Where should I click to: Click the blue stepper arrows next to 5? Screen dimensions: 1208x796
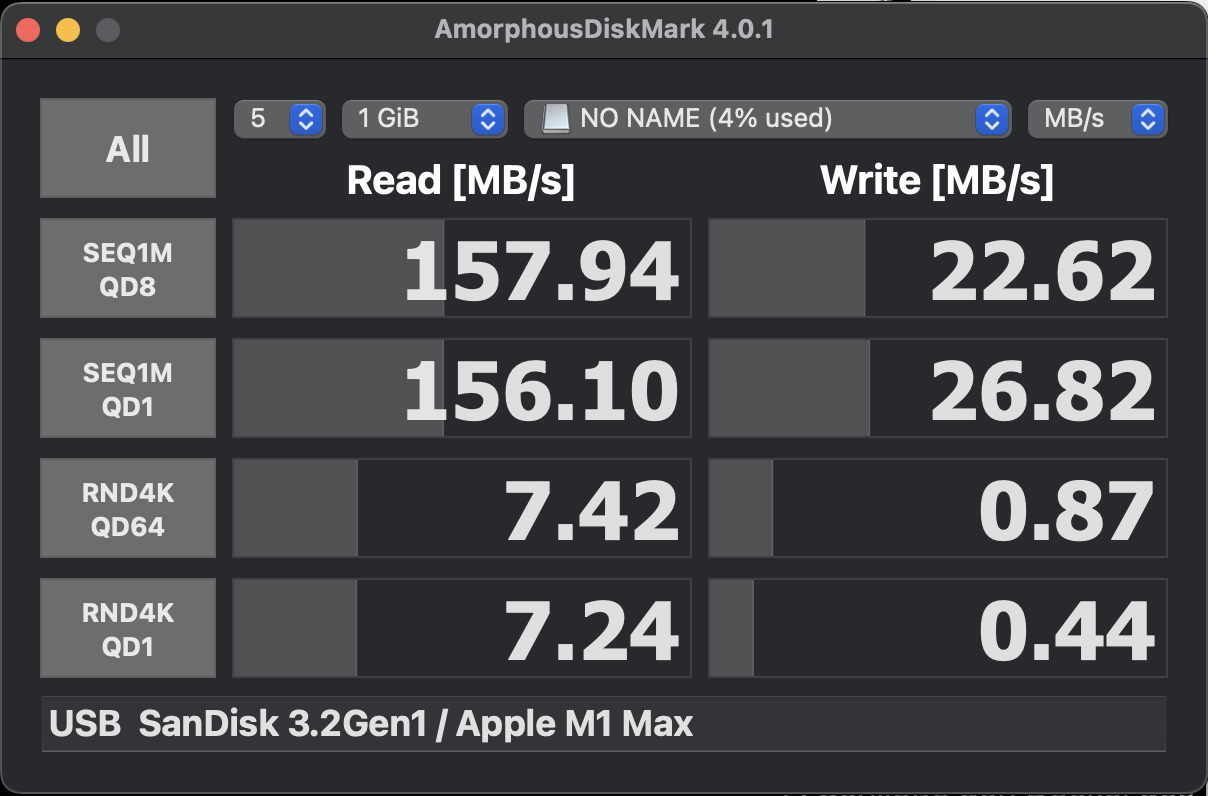coord(306,119)
